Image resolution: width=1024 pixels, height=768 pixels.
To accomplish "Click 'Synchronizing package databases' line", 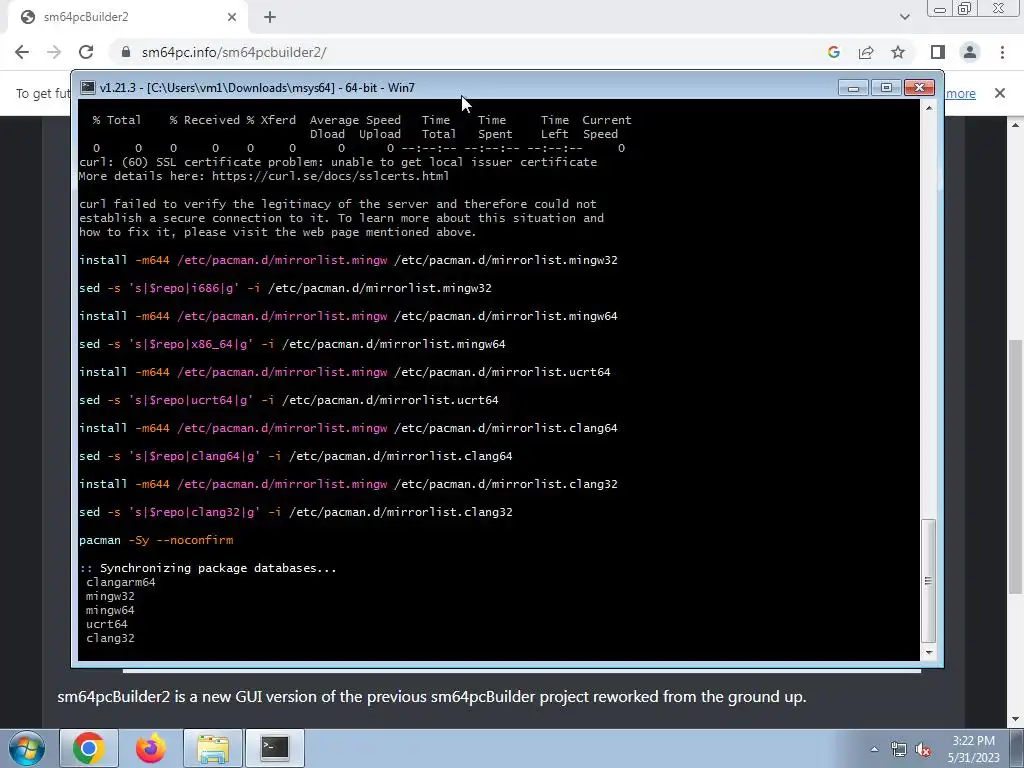I will (x=208, y=568).
